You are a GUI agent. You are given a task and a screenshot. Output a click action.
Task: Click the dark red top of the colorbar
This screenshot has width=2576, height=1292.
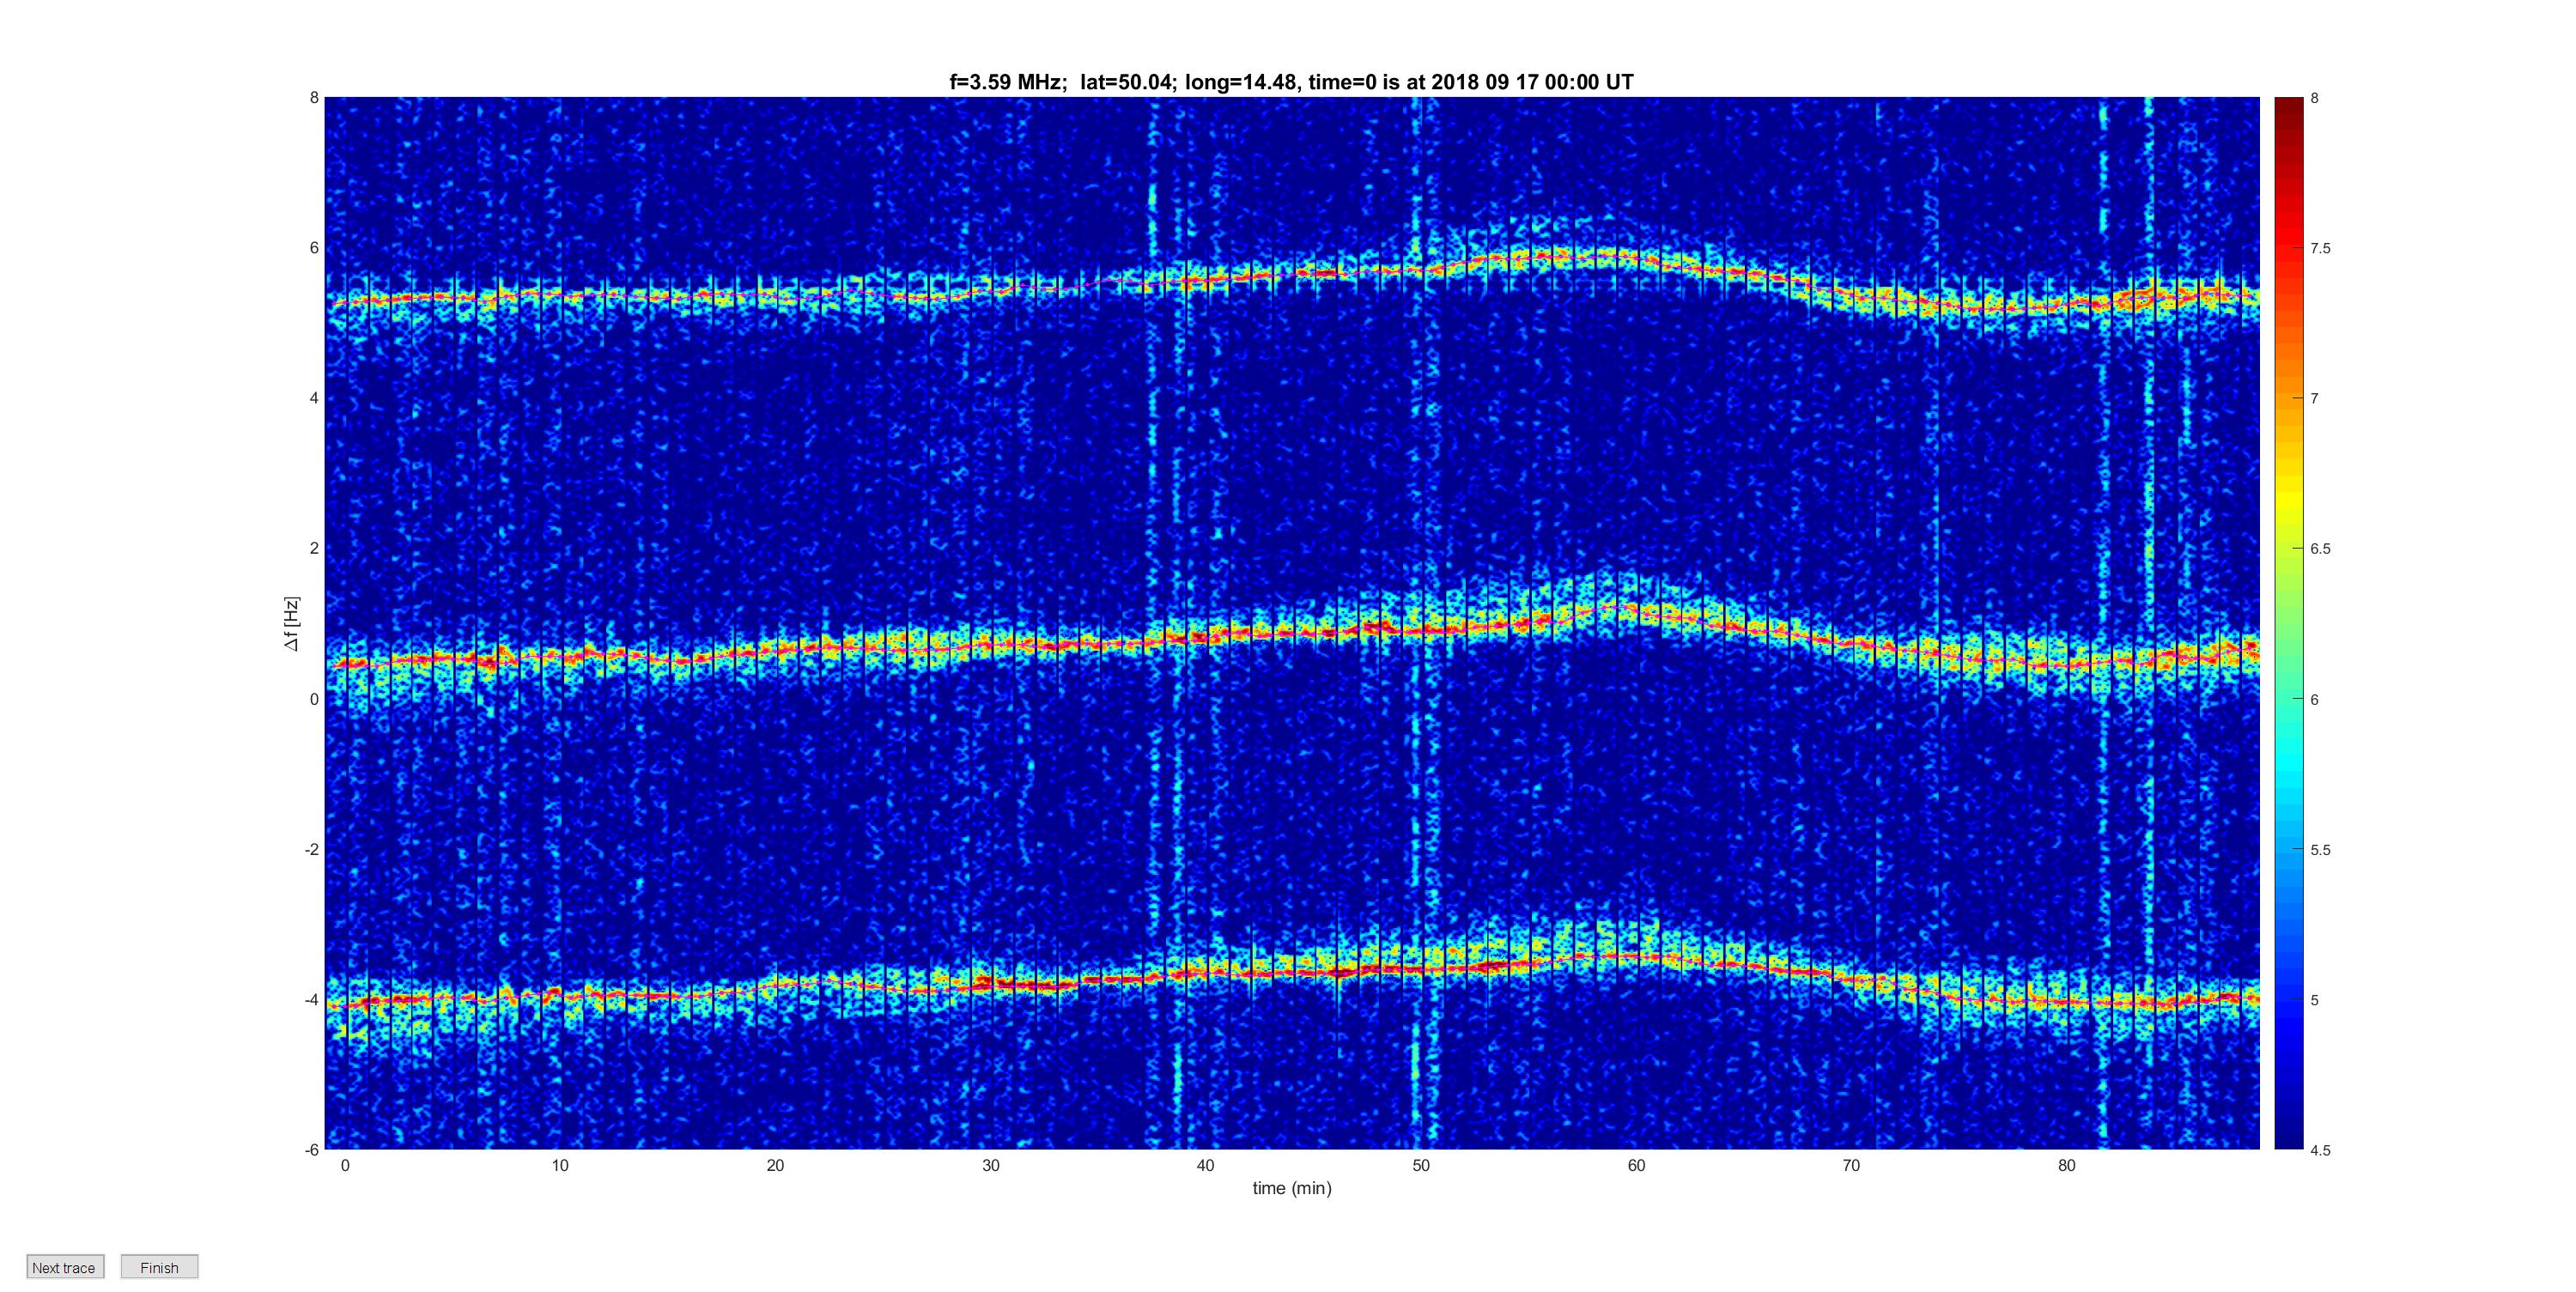[x=2288, y=105]
